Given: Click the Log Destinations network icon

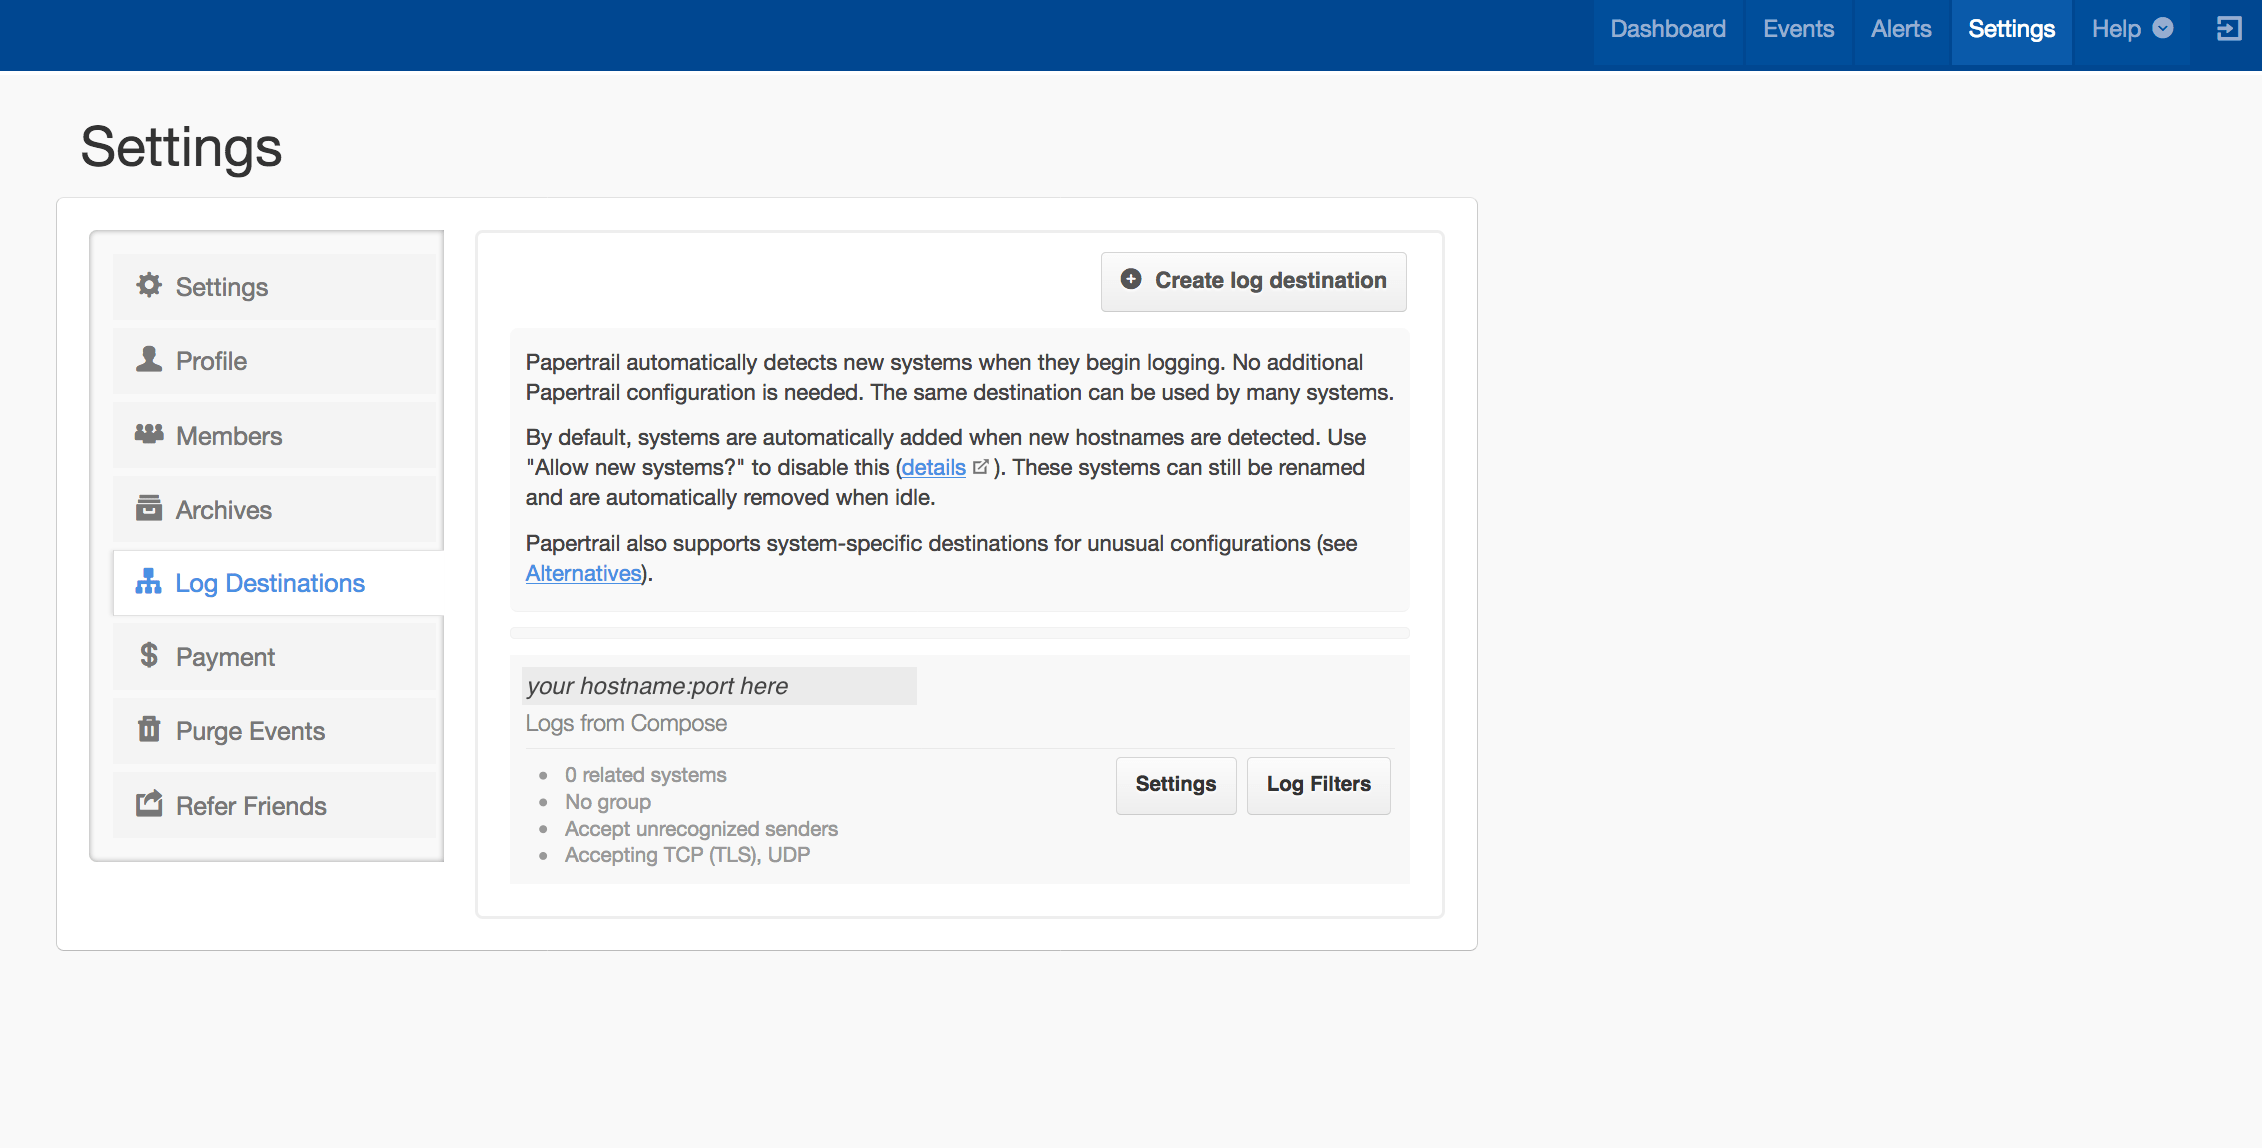Looking at the screenshot, I should point(148,582).
